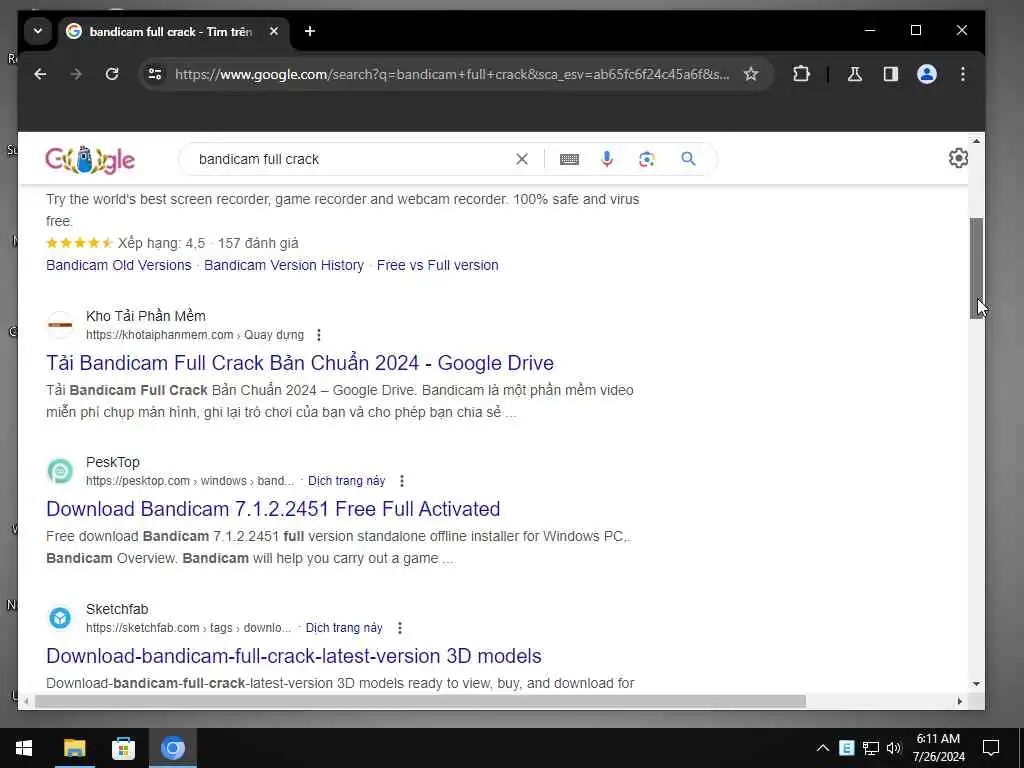
Task: Reload the current page
Action: [x=112, y=74]
